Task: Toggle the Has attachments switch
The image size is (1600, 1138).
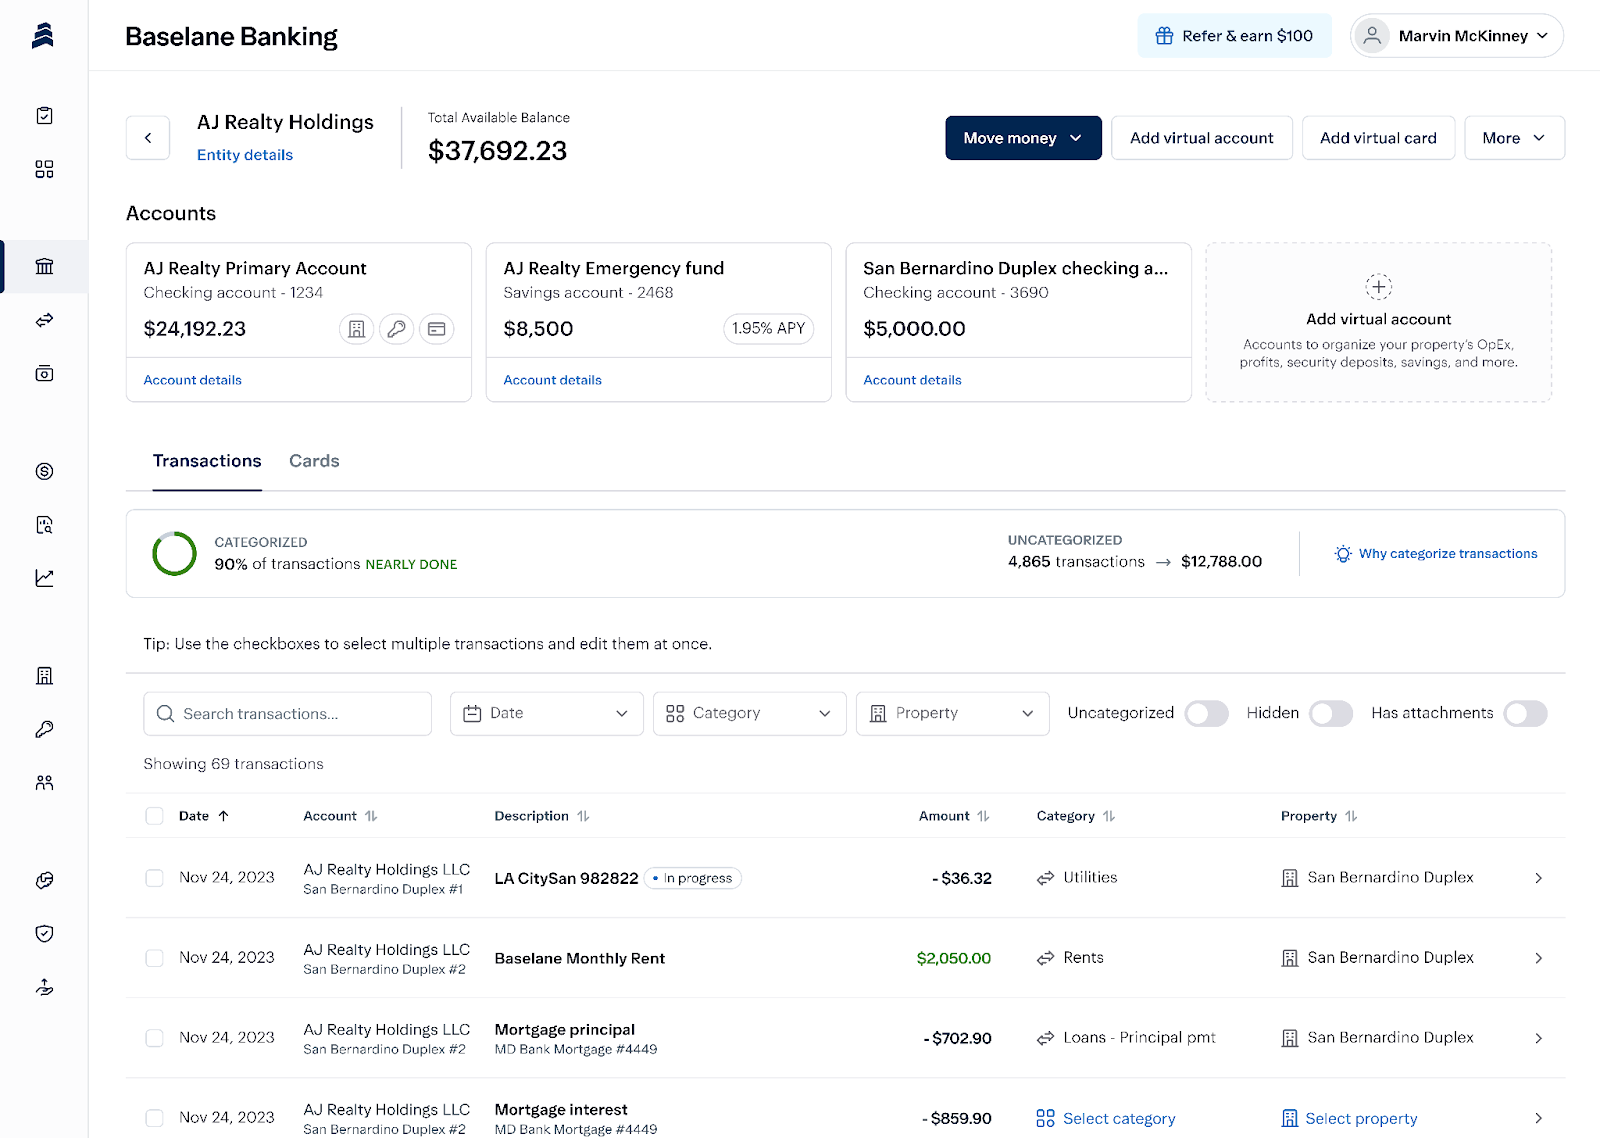Action: coord(1525,713)
